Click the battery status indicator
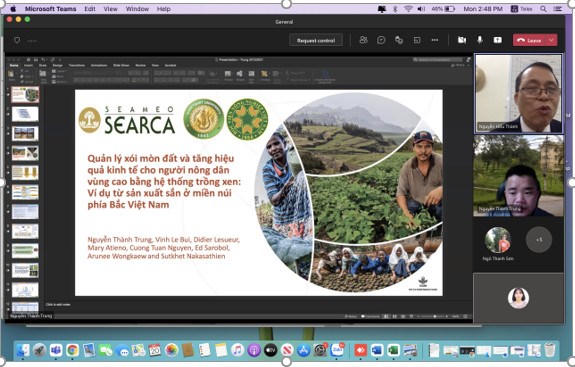The width and height of the screenshot is (575, 367). coord(443,9)
